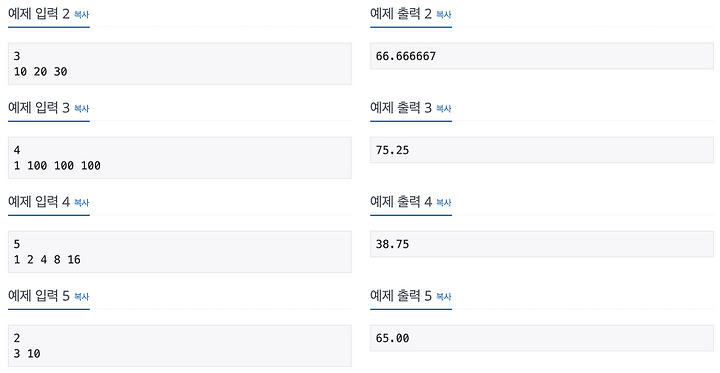Click the 예제 출력 5 heading

pos(401,296)
